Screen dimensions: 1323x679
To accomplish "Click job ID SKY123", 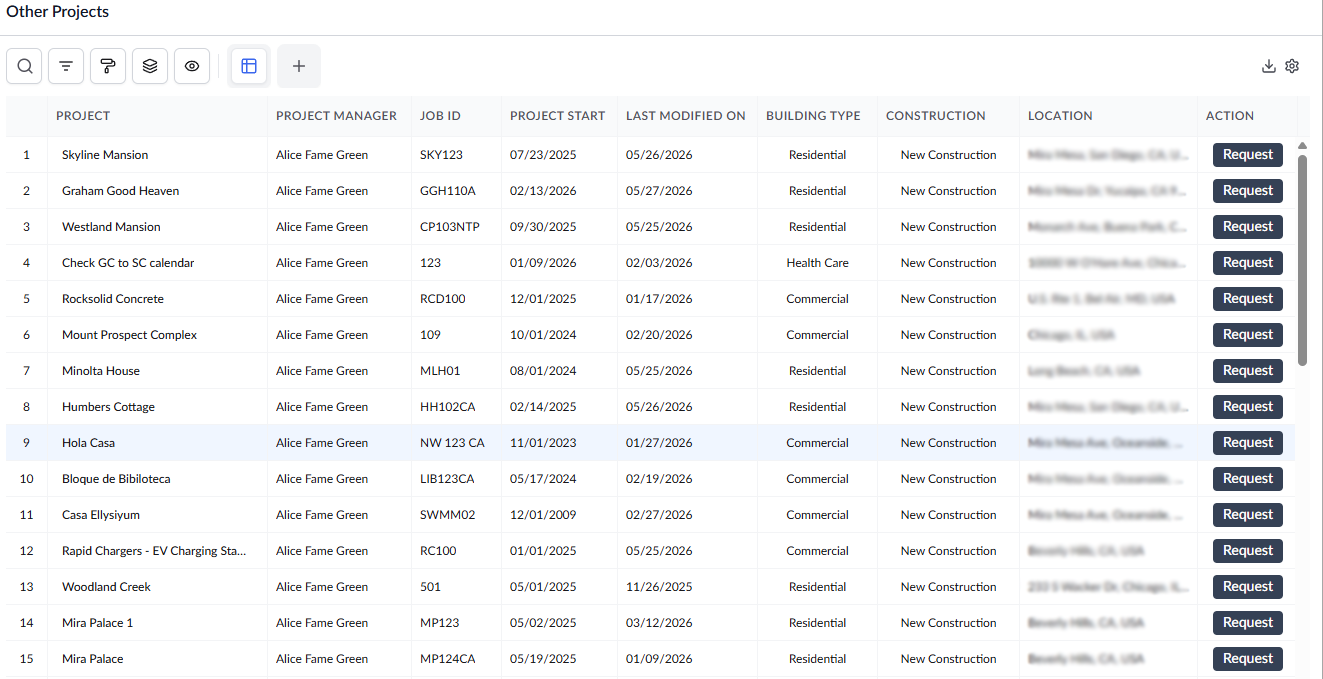I will tap(441, 155).
